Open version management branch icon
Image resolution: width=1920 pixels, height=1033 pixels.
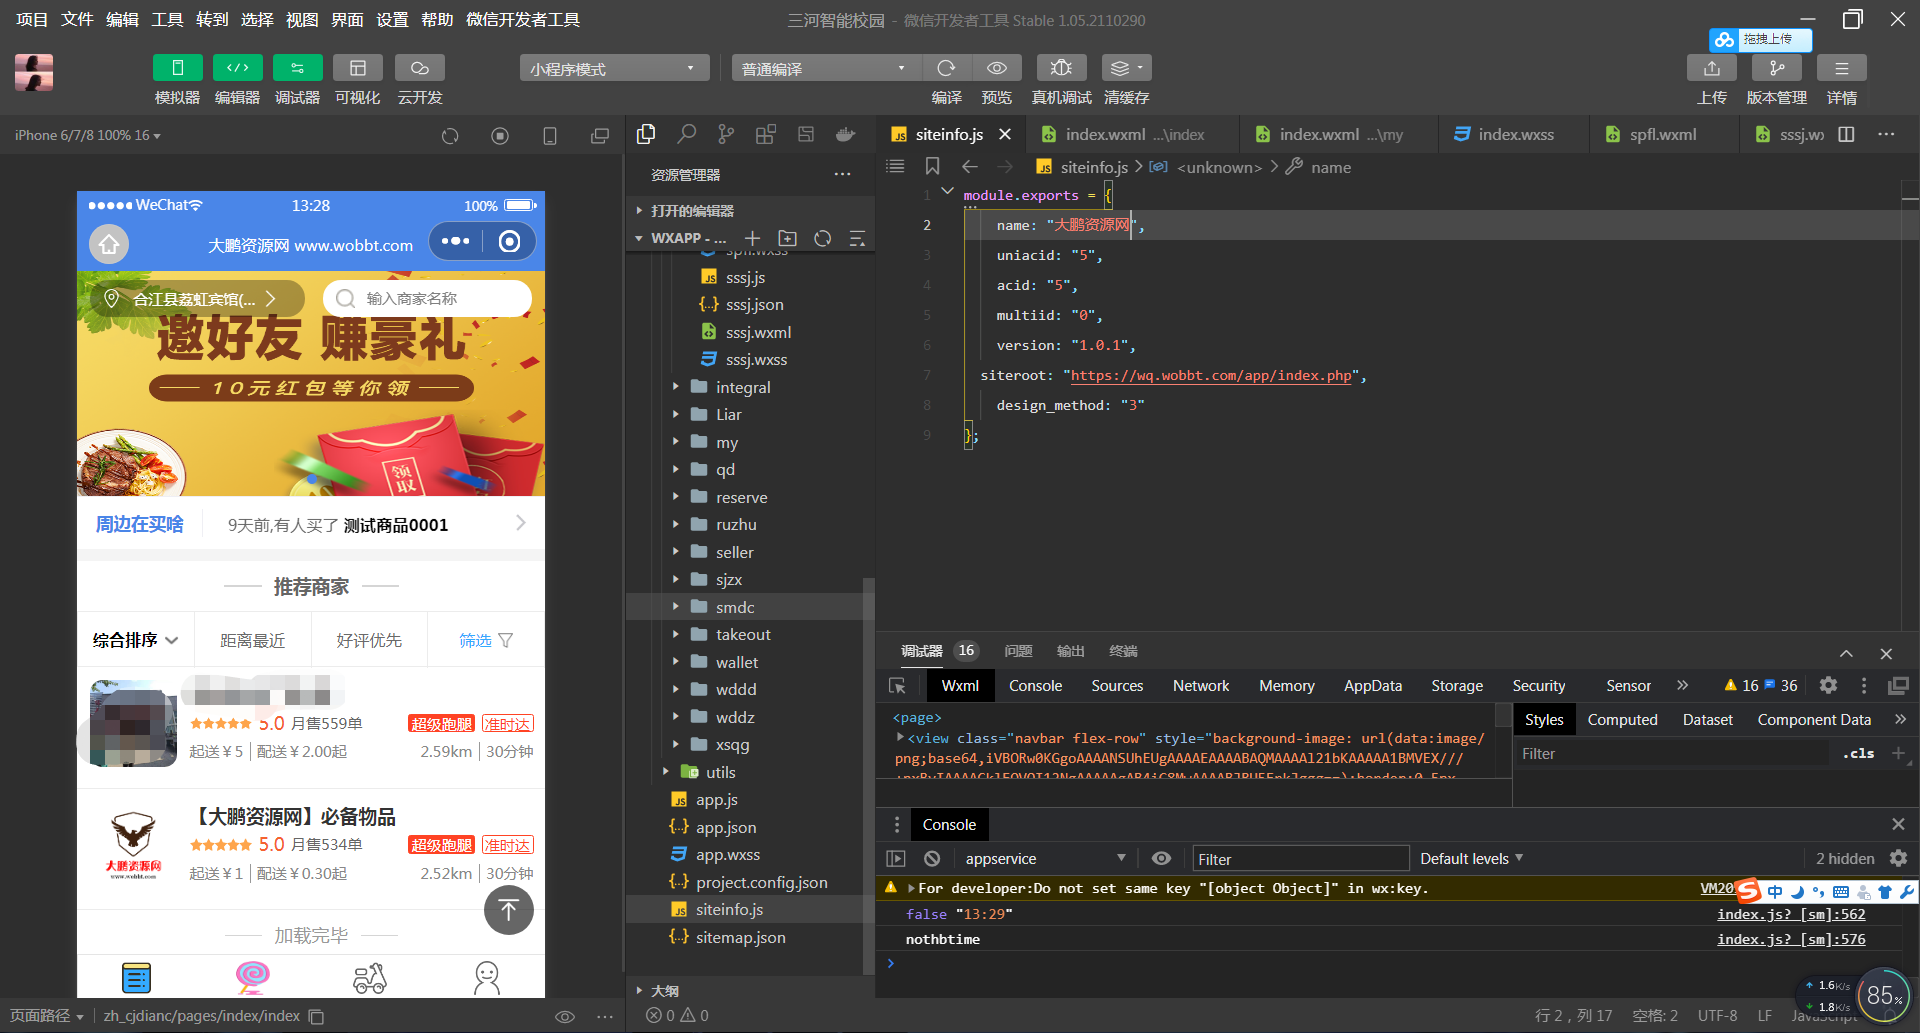tap(1776, 68)
